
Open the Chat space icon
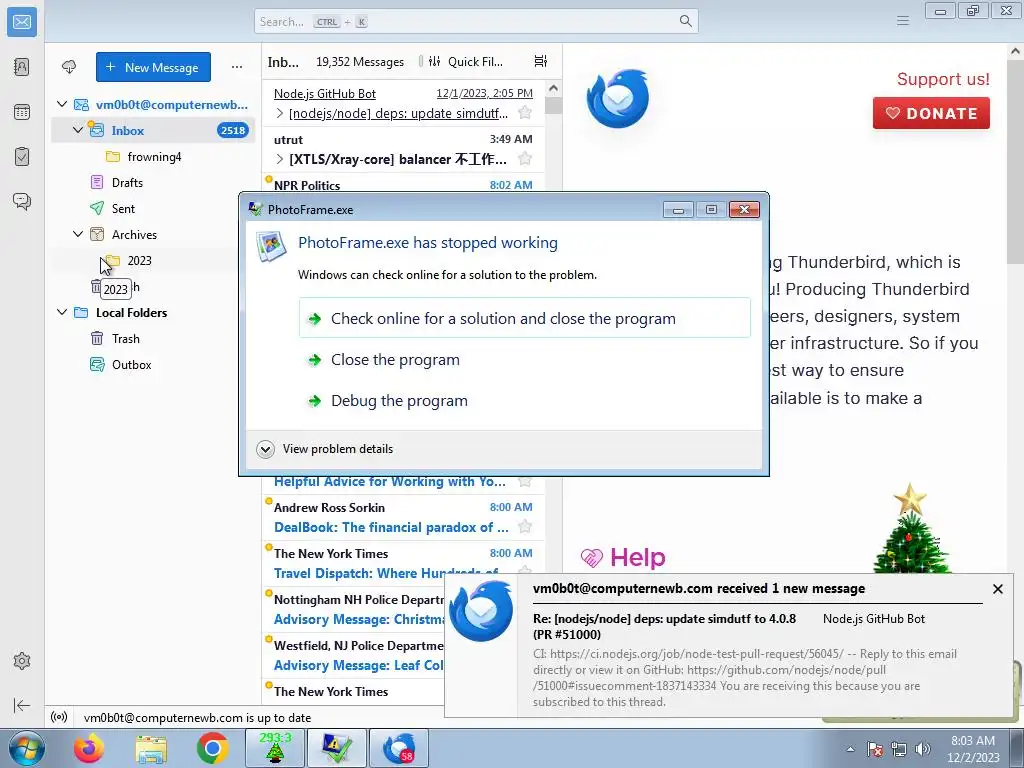[x=22, y=201]
